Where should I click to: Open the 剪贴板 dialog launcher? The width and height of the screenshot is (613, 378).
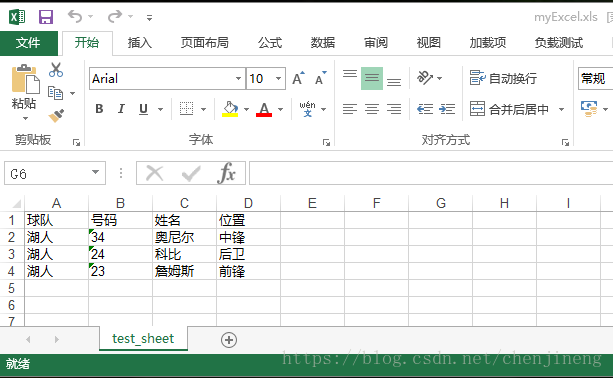tap(76, 143)
